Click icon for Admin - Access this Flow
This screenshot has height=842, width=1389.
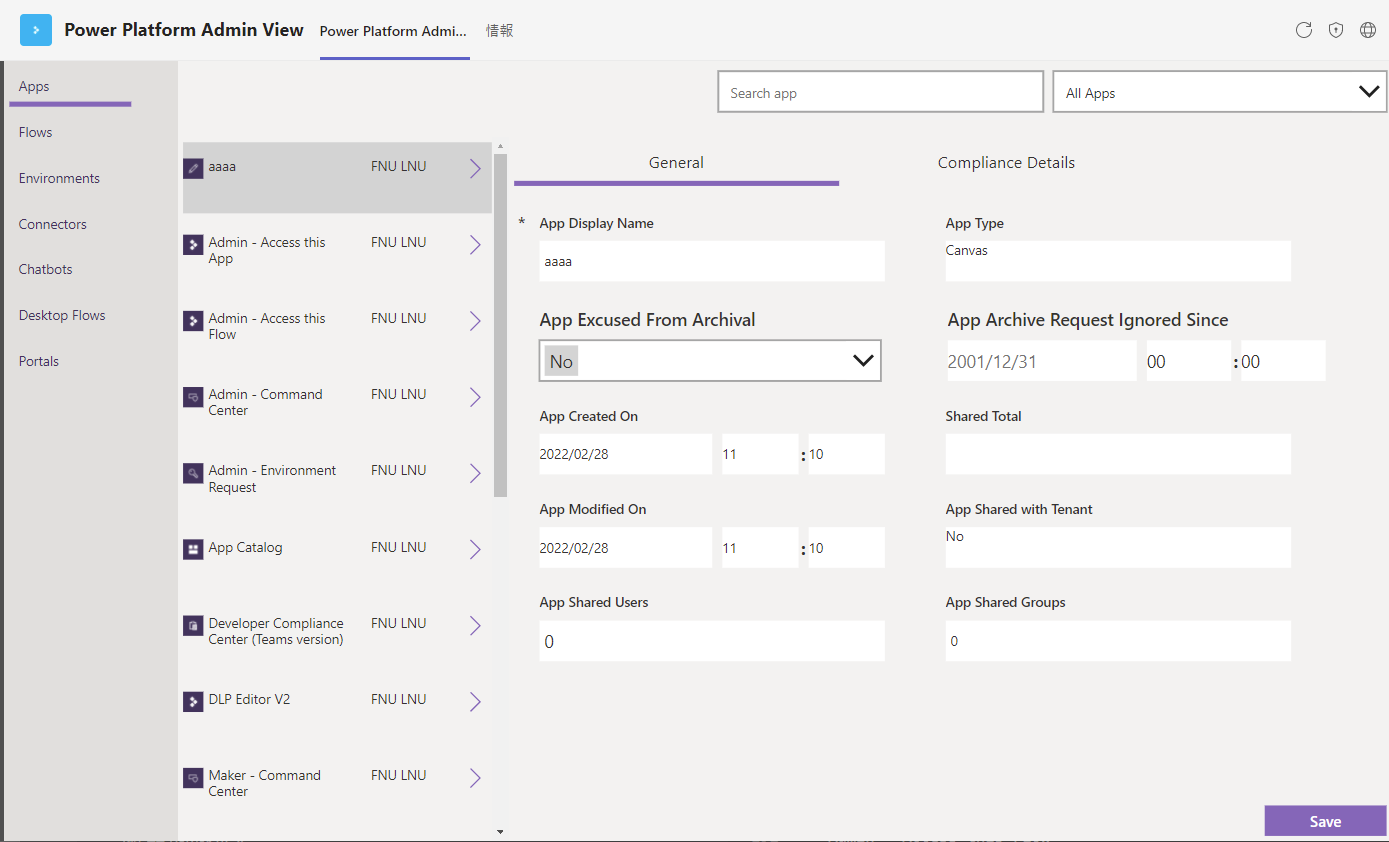(193, 320)
